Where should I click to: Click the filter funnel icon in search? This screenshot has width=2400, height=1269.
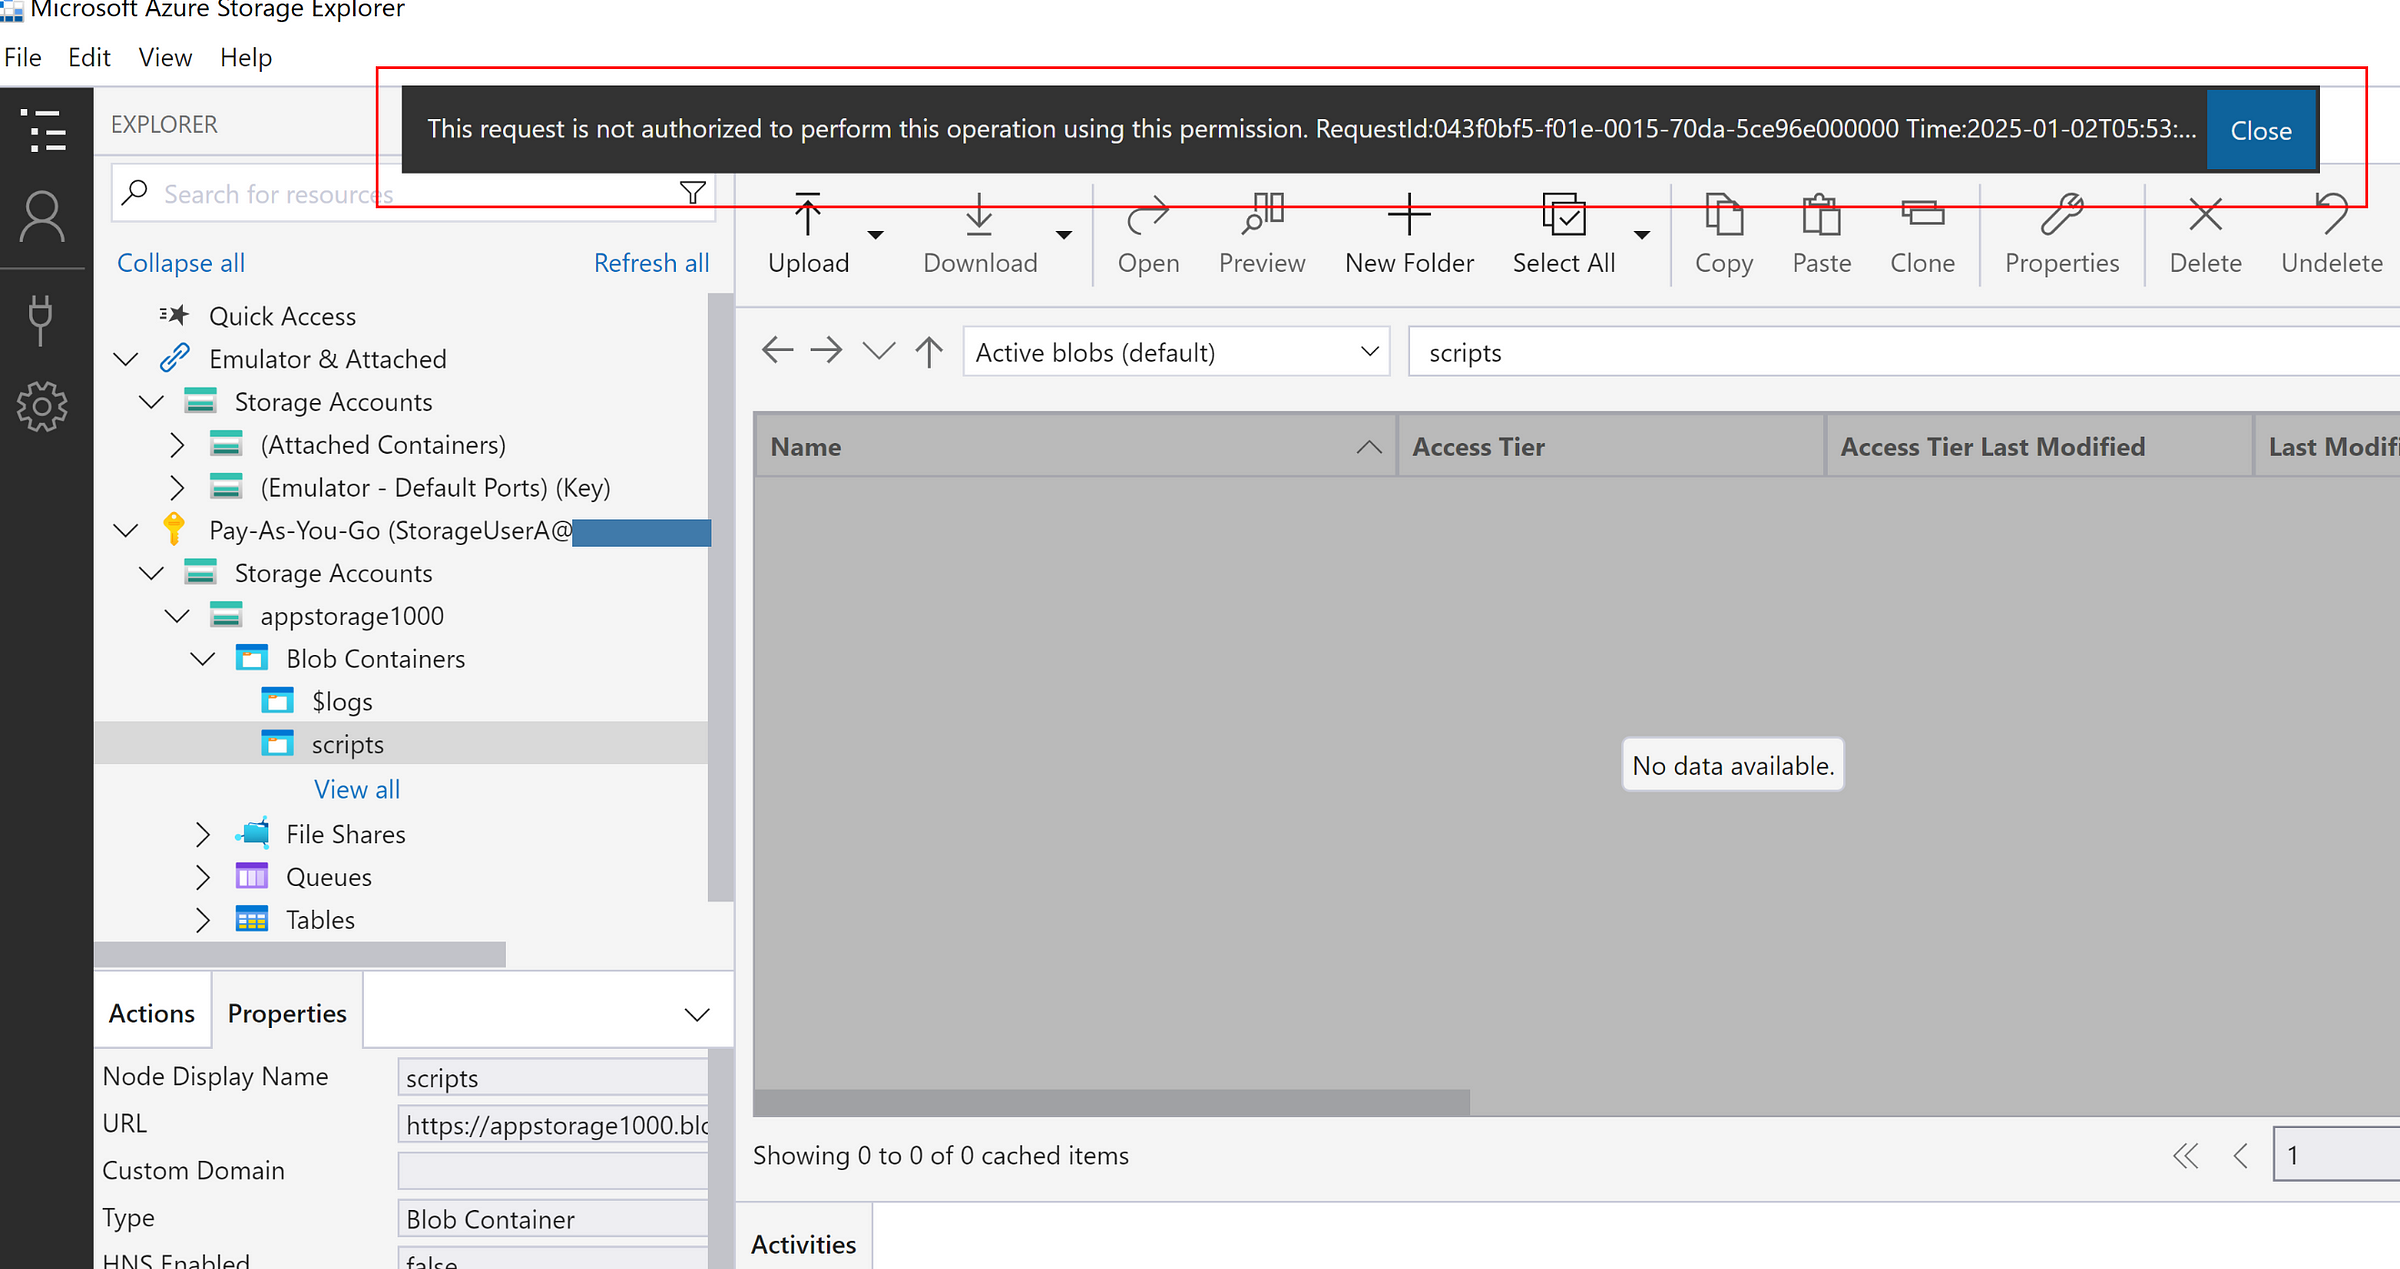pyautogui.click(x=693, y=193)
